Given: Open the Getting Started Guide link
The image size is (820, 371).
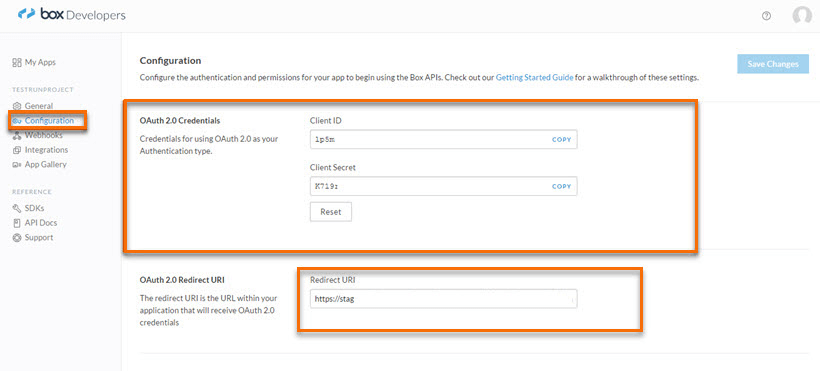Looking at the screenshot, I should pos(534,77).
